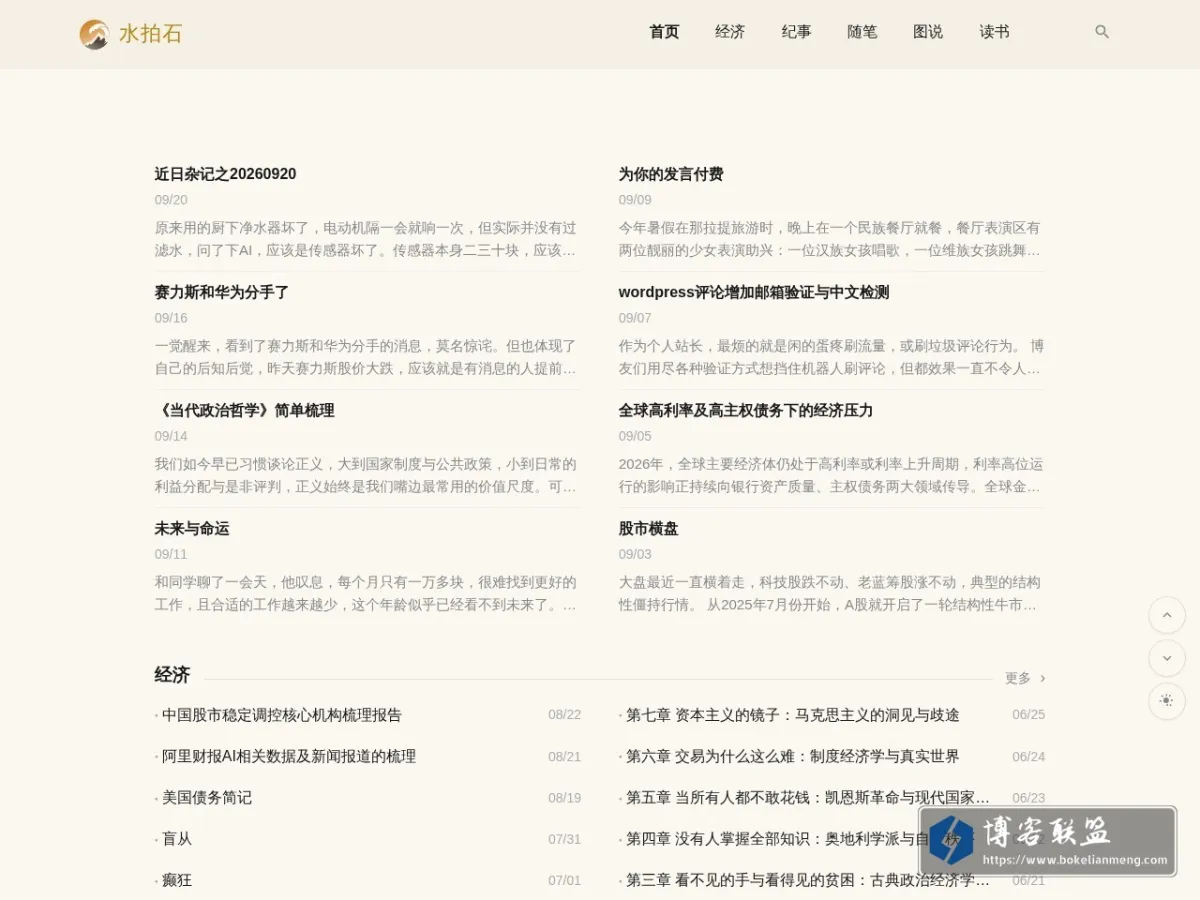Open 第三章 看不见的手与看得见的贫困 article

(808, 880)
